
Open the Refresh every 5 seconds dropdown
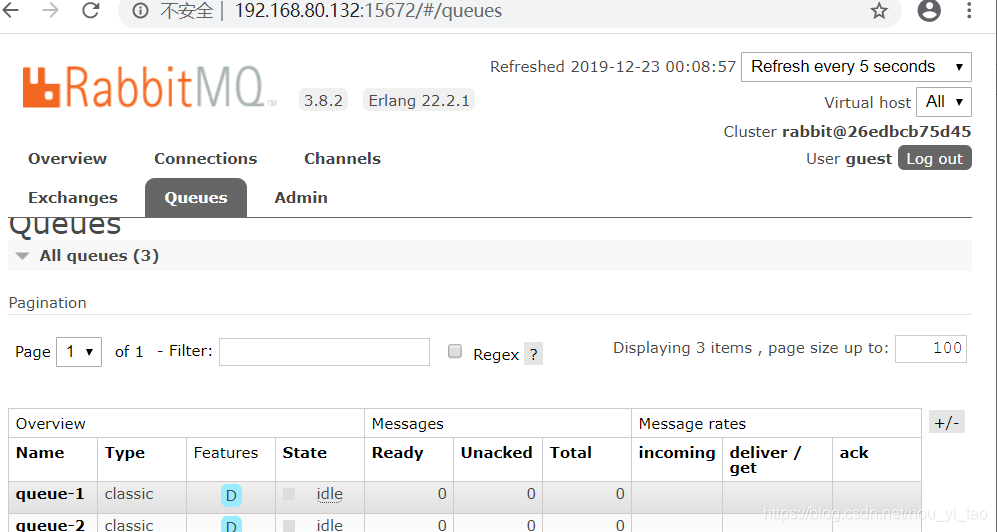856,67
